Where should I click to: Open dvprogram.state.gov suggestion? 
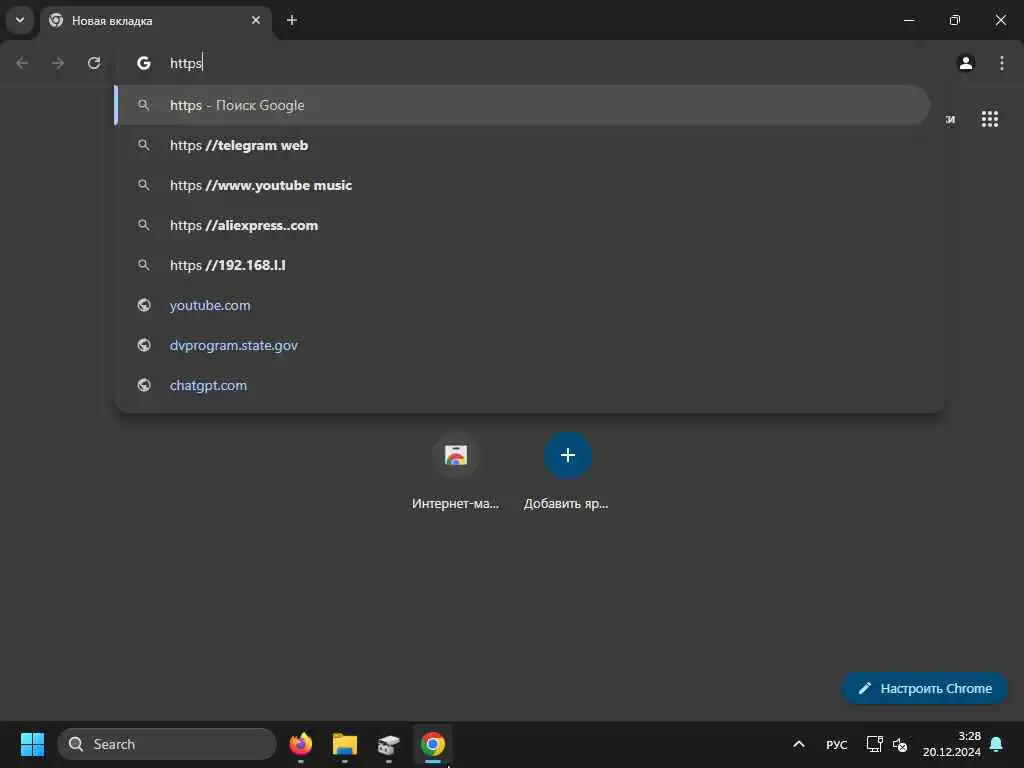pyautogui.click(x=522, y=345)
